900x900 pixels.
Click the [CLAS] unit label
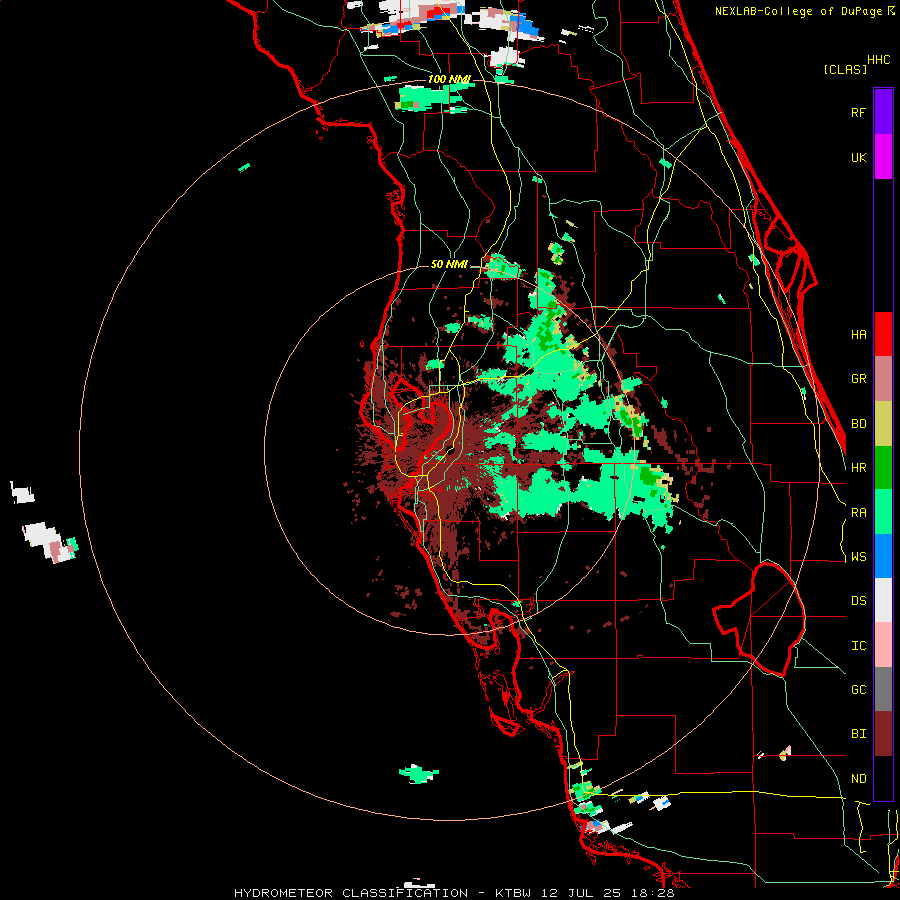point(845,70)
